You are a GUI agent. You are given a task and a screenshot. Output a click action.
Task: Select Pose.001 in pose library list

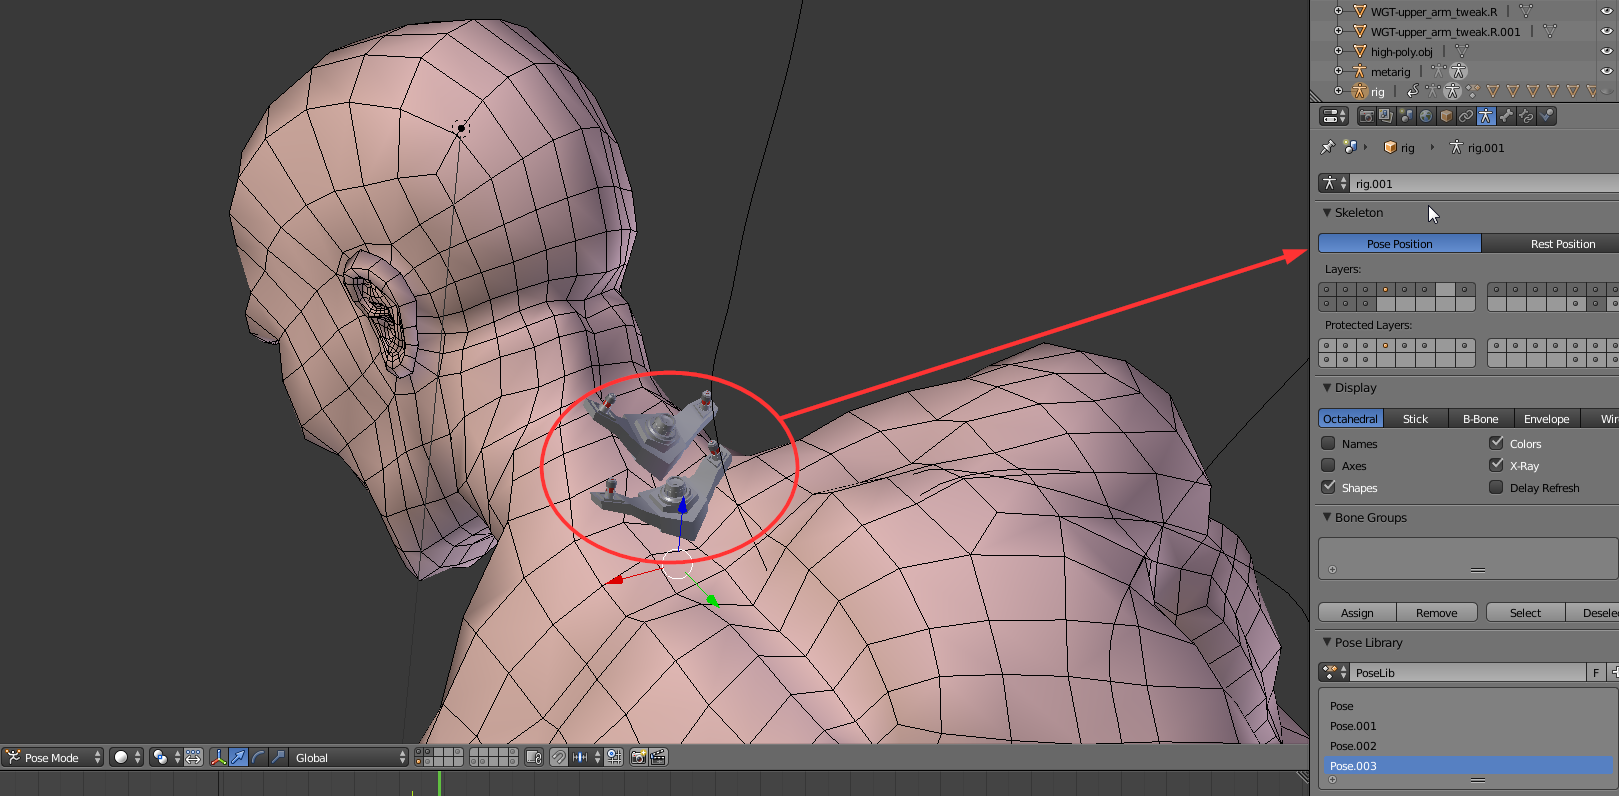click(1468, 726)
